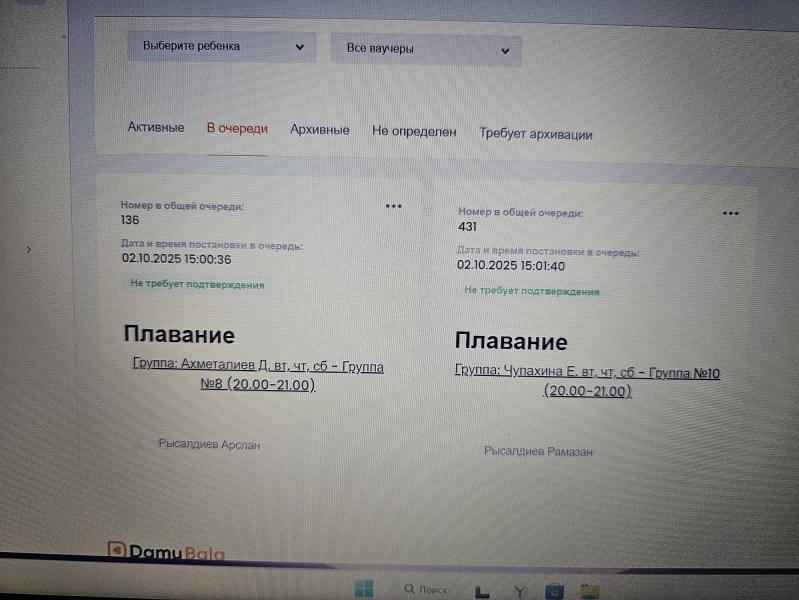Click the DamuBala logo
Screen dimensions: 799x600
(x=166, y=552)
